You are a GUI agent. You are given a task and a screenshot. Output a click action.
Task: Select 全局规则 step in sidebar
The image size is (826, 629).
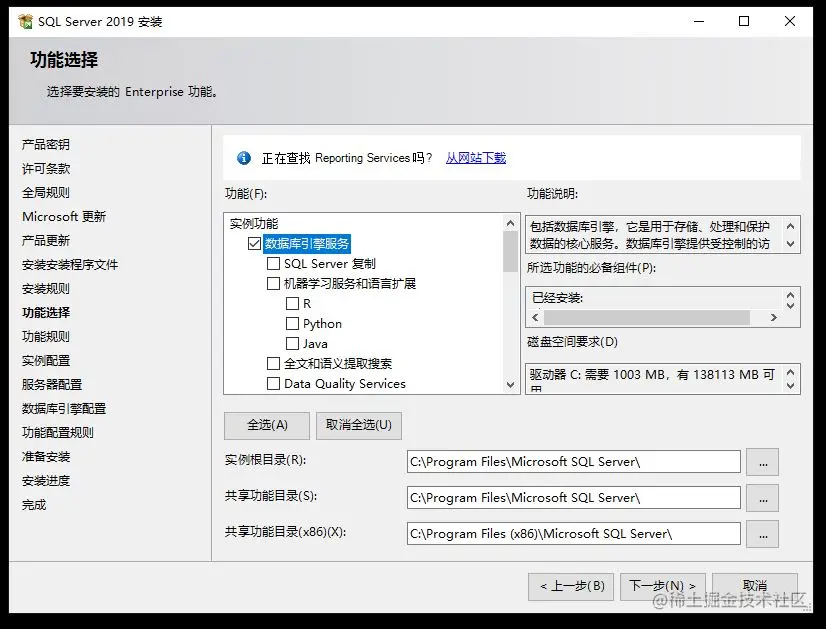click(46, 192)
